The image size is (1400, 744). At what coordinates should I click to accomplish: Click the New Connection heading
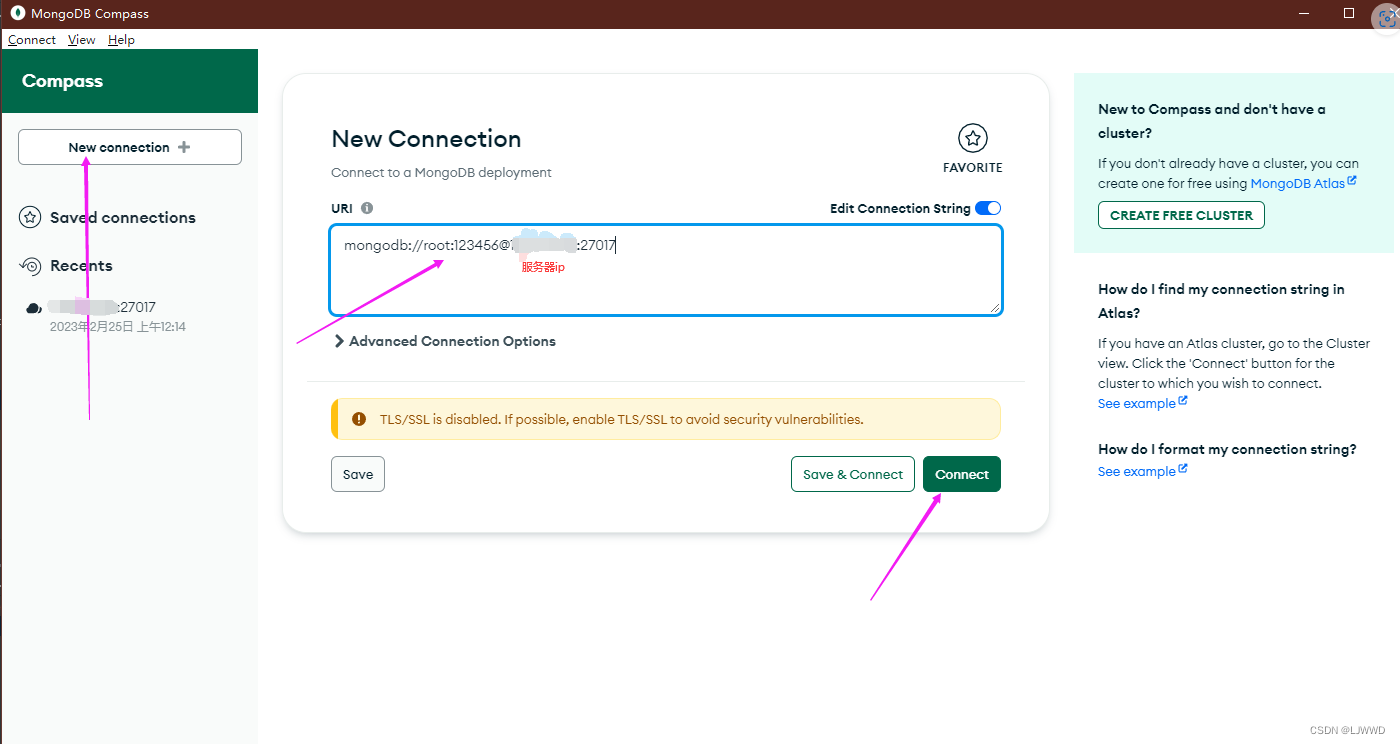coord(426,139)
